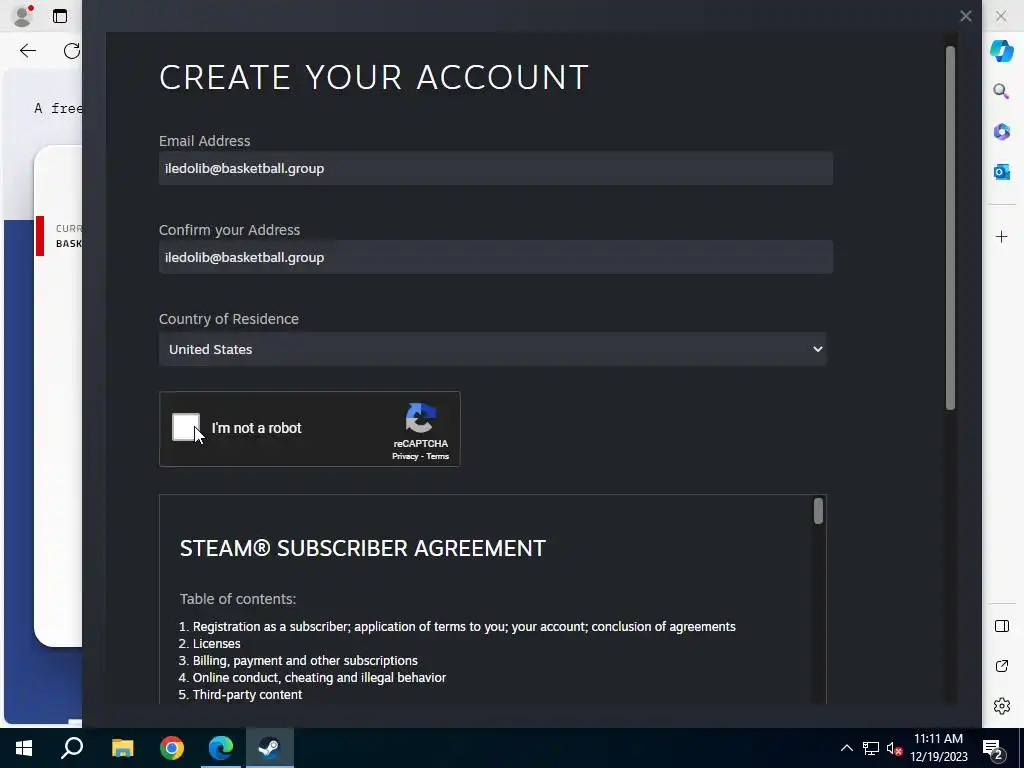Open the Copilot sidebar icon
Image resolution: width=1024 pixels, height=768 pixels.
[x=1001, y=50]
